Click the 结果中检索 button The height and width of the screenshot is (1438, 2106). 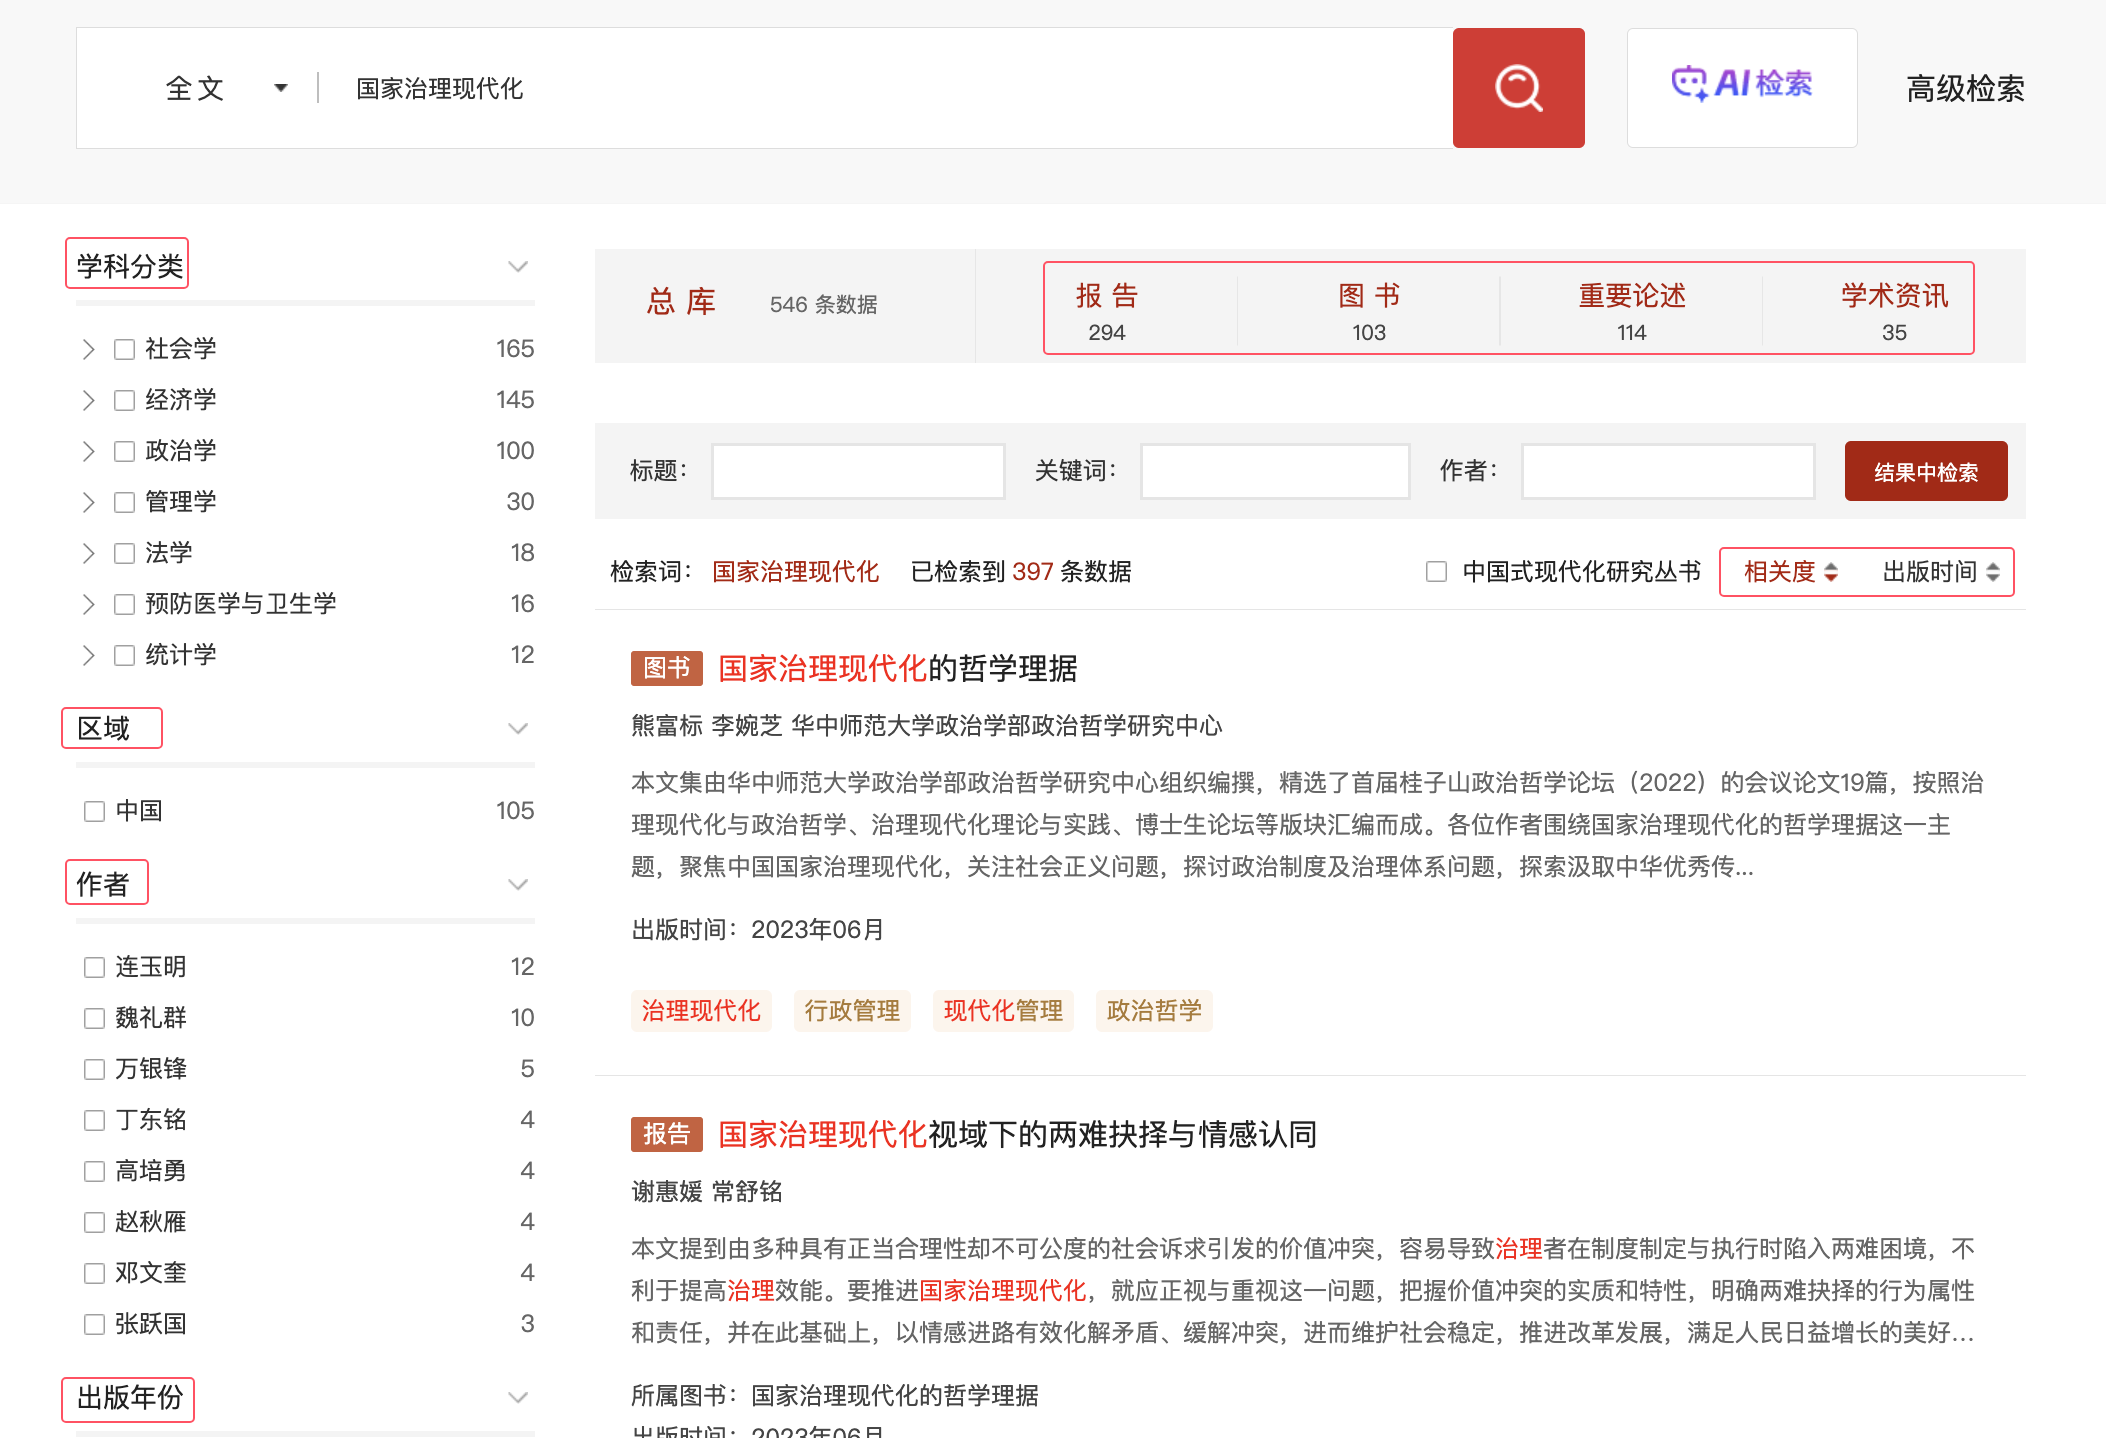coord(1926,471)
